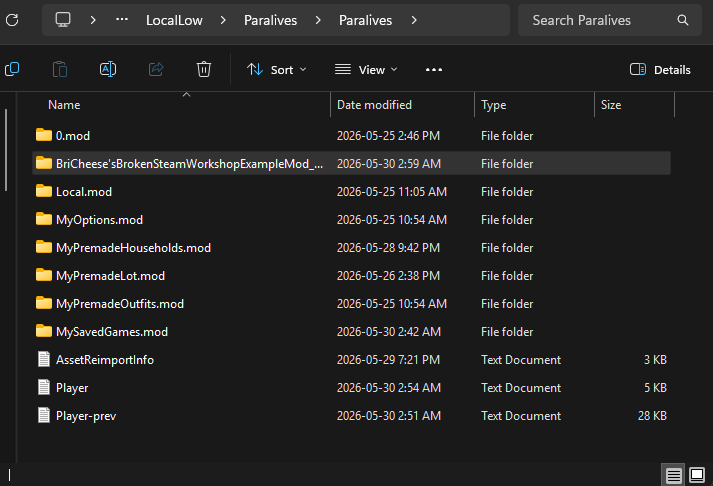Select the Local.mod folder icon
Image resolution: width=713 pixels, height=486 pixels.
(44, 190)
